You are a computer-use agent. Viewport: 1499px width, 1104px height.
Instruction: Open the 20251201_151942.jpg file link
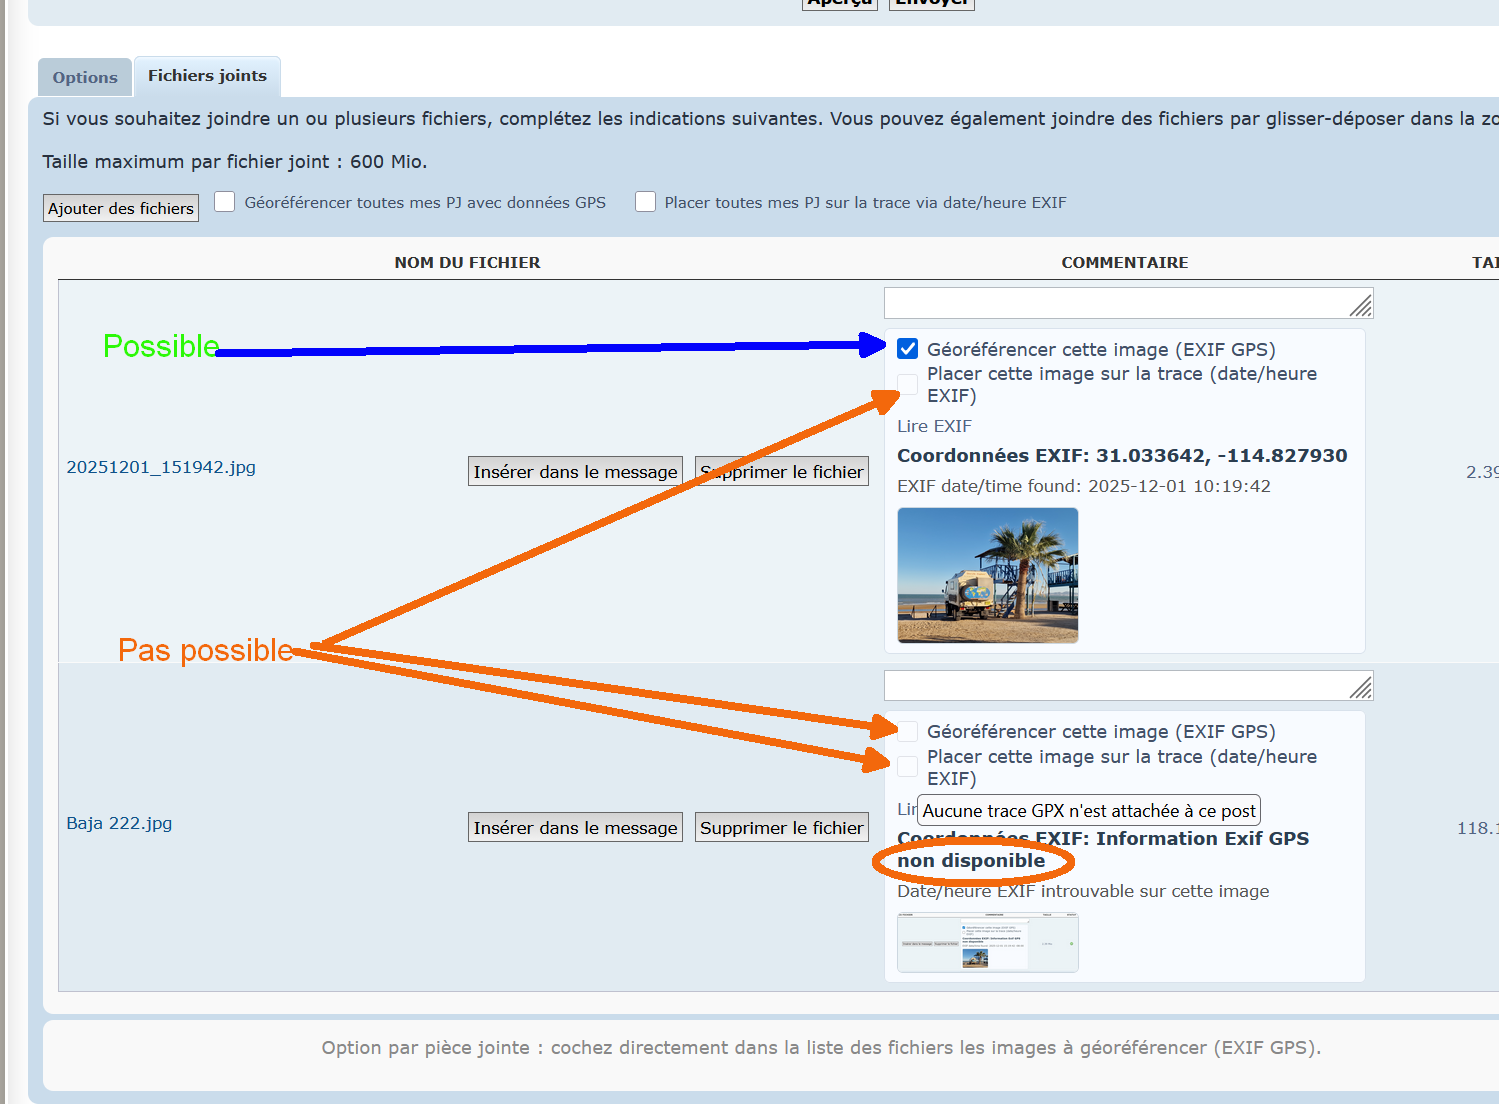(x=161, y=467)
